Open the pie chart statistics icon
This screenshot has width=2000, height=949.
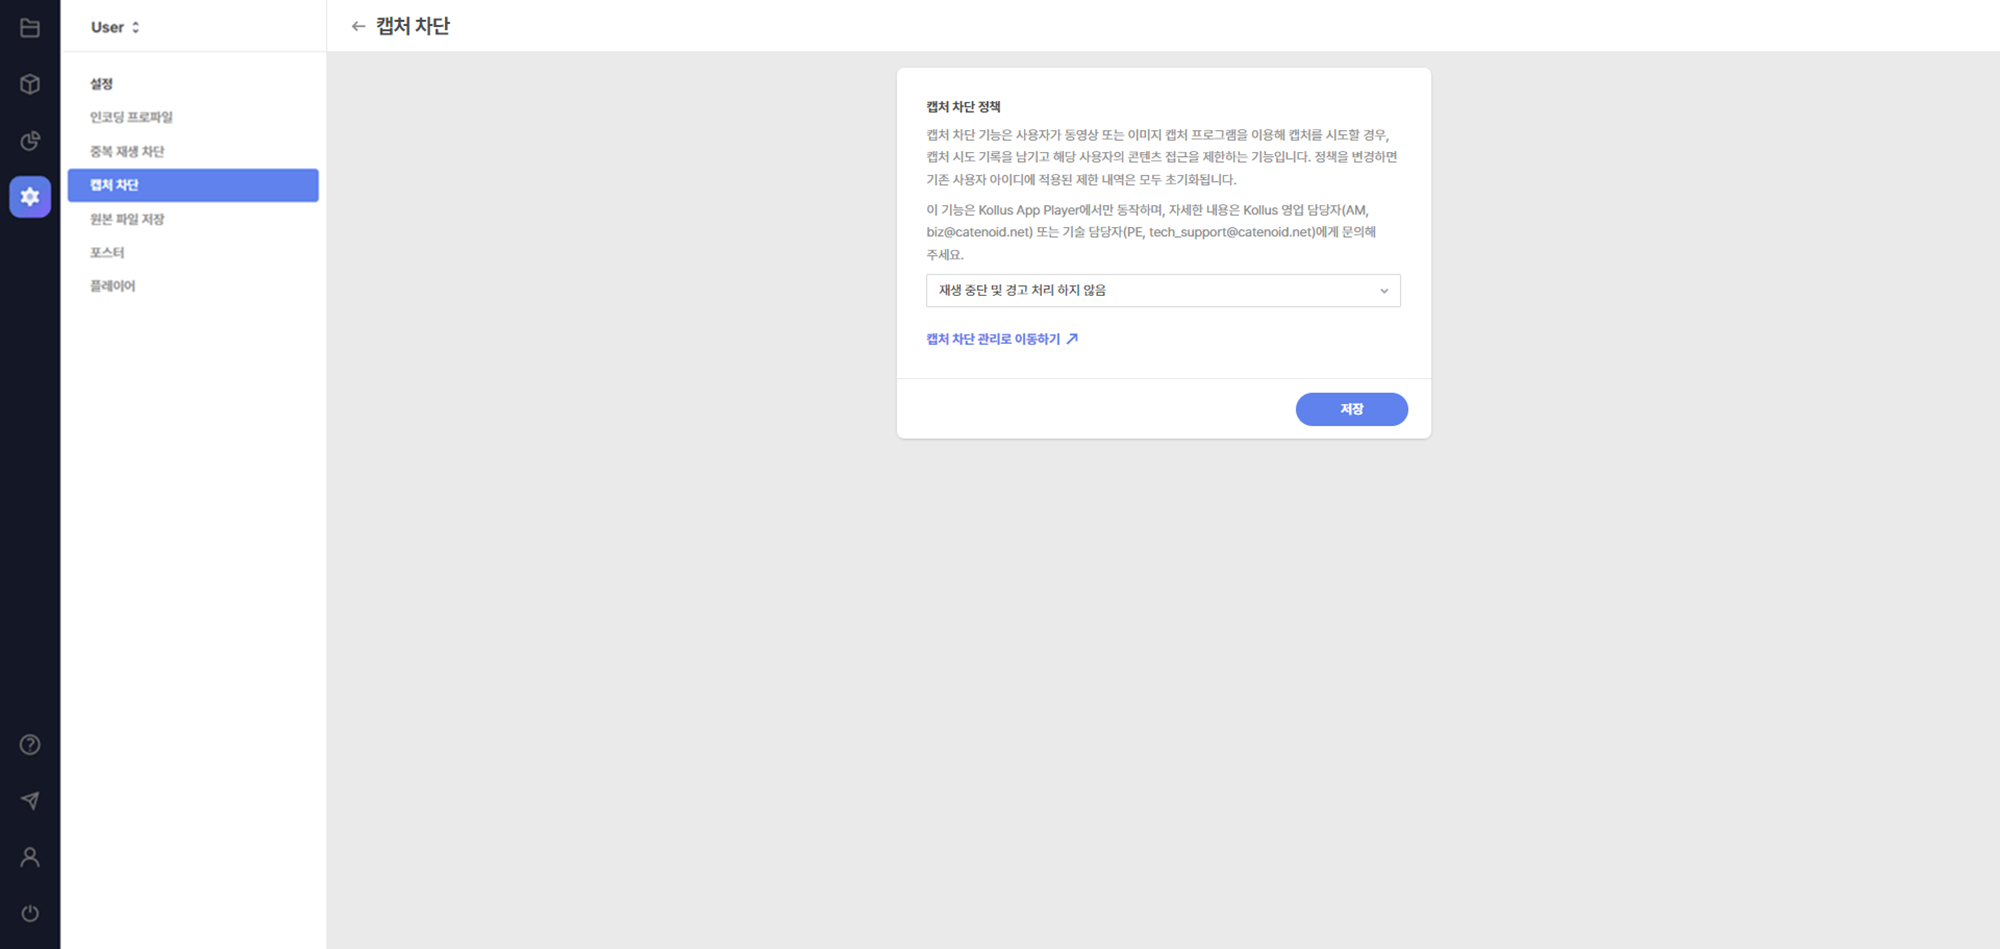[30, 141]
